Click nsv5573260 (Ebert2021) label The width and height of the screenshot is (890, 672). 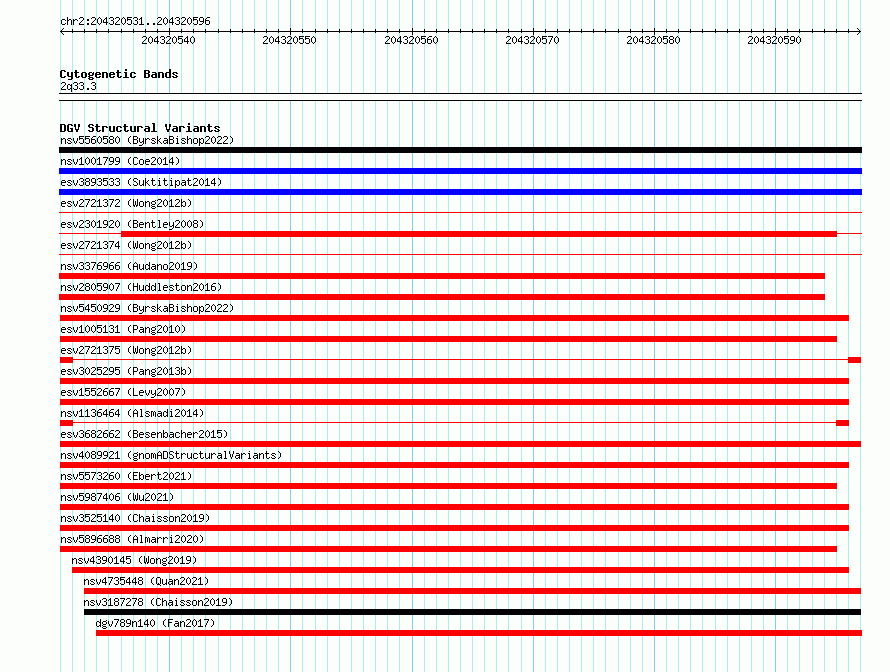tap(126, 476)
